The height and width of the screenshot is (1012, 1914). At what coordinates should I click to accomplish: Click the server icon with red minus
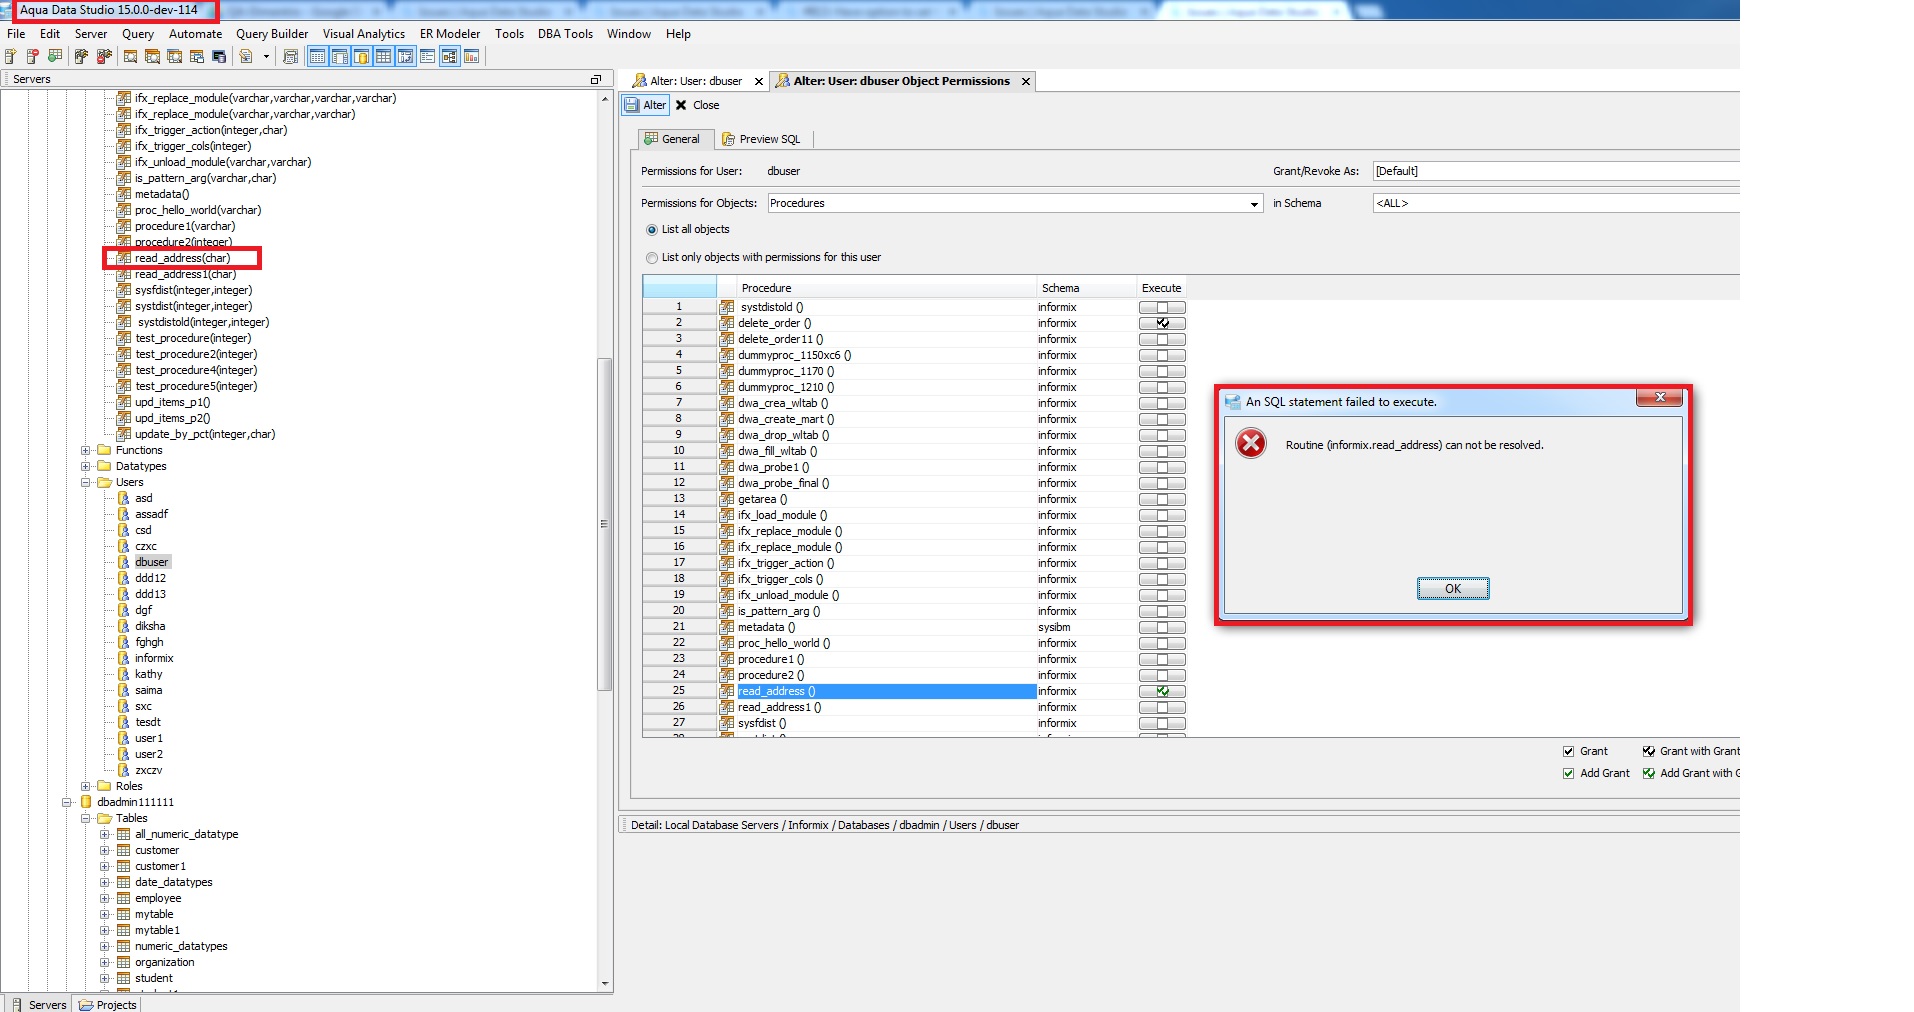point(32,56)
